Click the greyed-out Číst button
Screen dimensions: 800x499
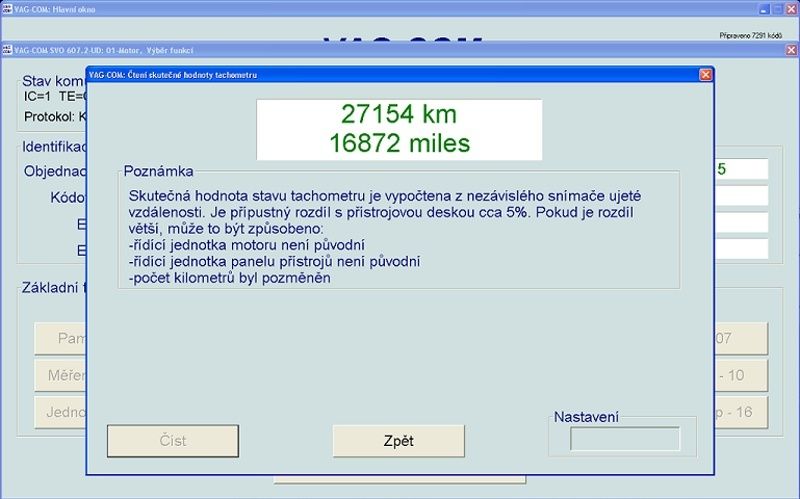pyautogui.click(x=172, y=441)
